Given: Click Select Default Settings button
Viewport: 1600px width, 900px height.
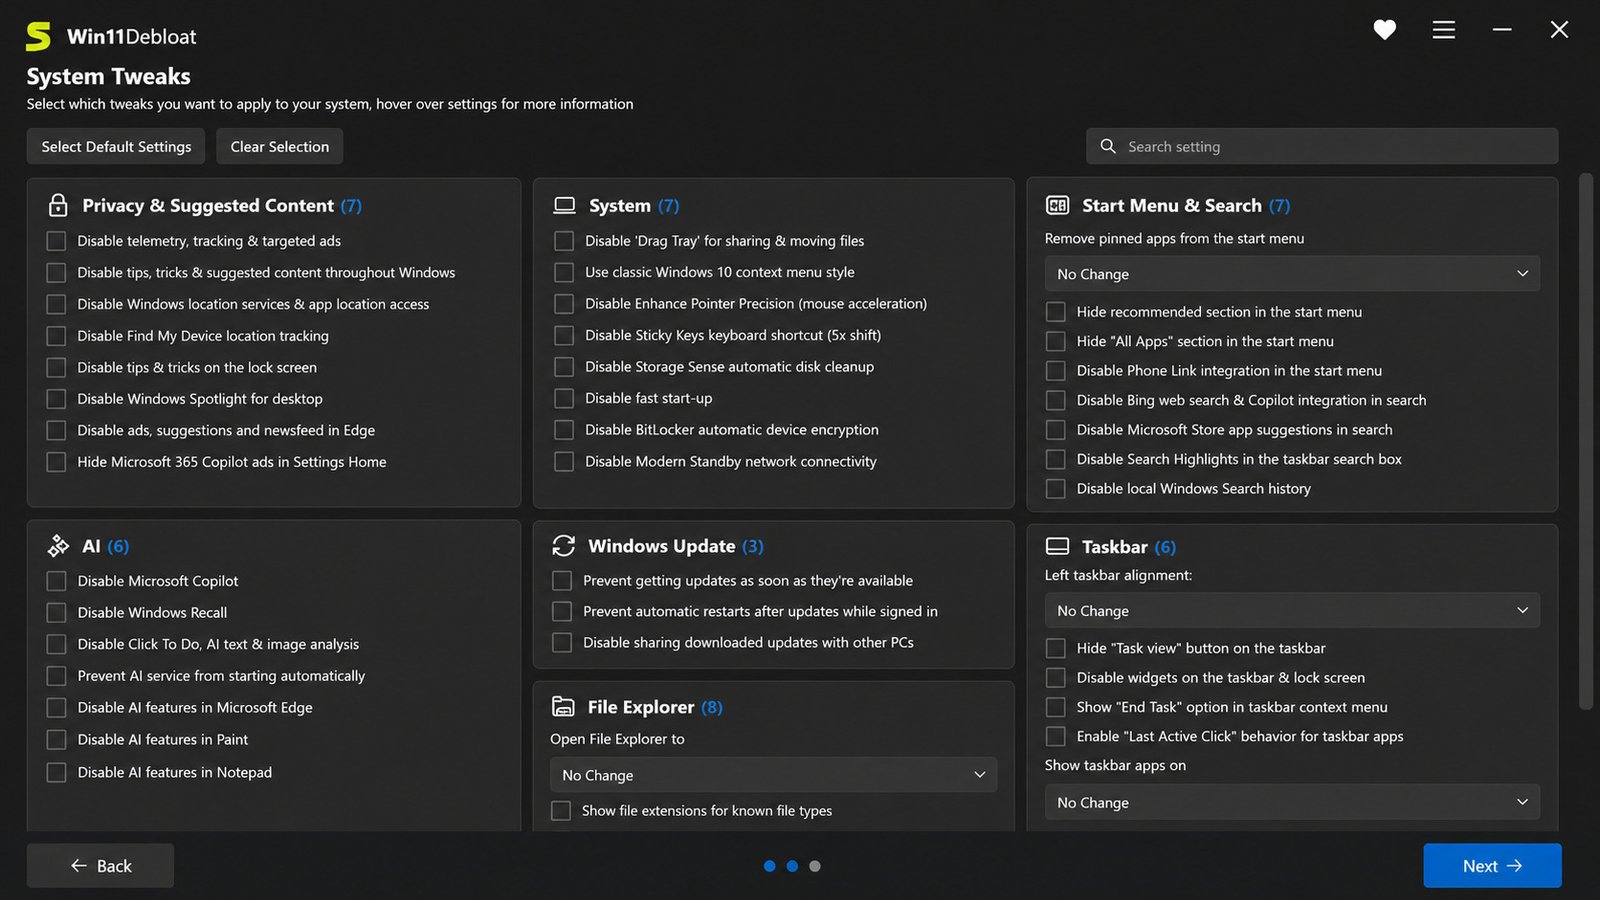Looking at the screenshot, I should click(x=116, y=146).
